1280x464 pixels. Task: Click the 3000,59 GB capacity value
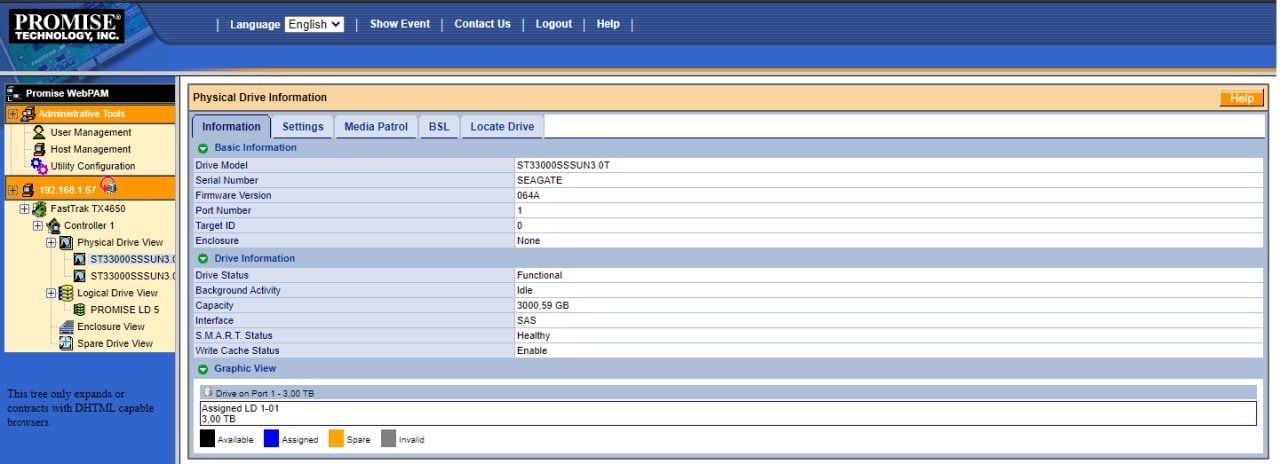(543, 305)
